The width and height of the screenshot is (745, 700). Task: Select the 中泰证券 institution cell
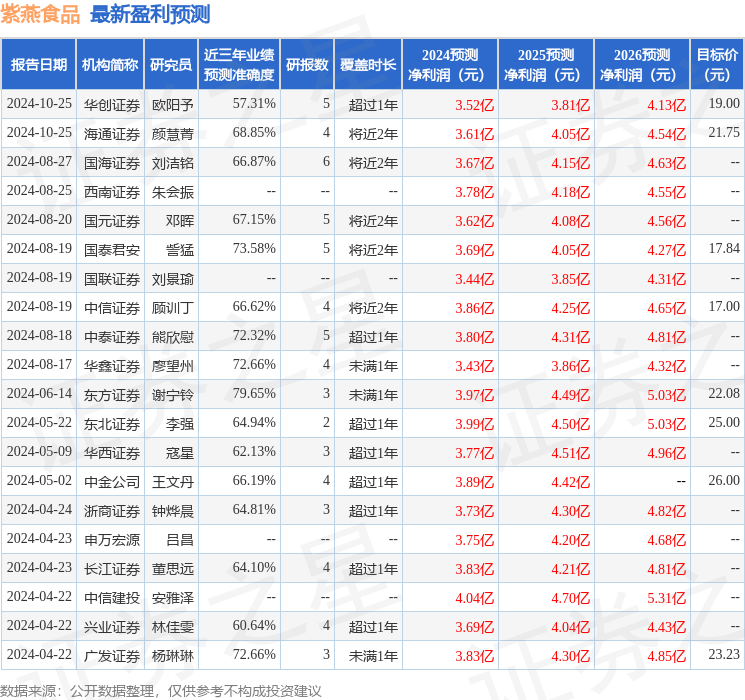[x=112, y=337]
